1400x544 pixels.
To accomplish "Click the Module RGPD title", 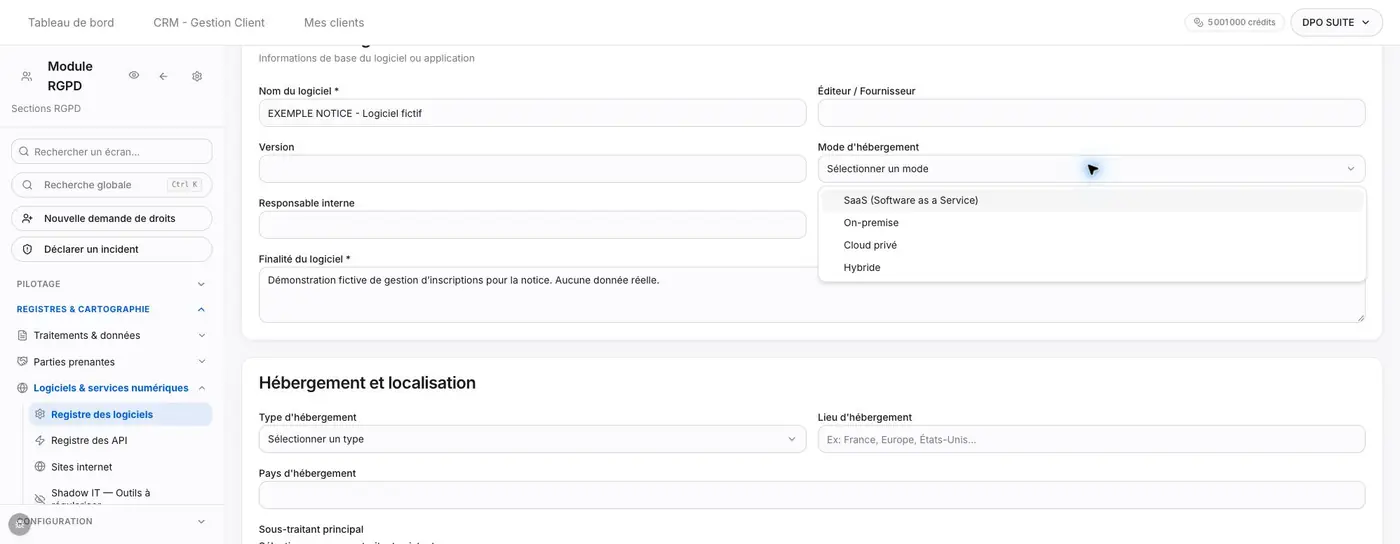I will click(70, 76).
